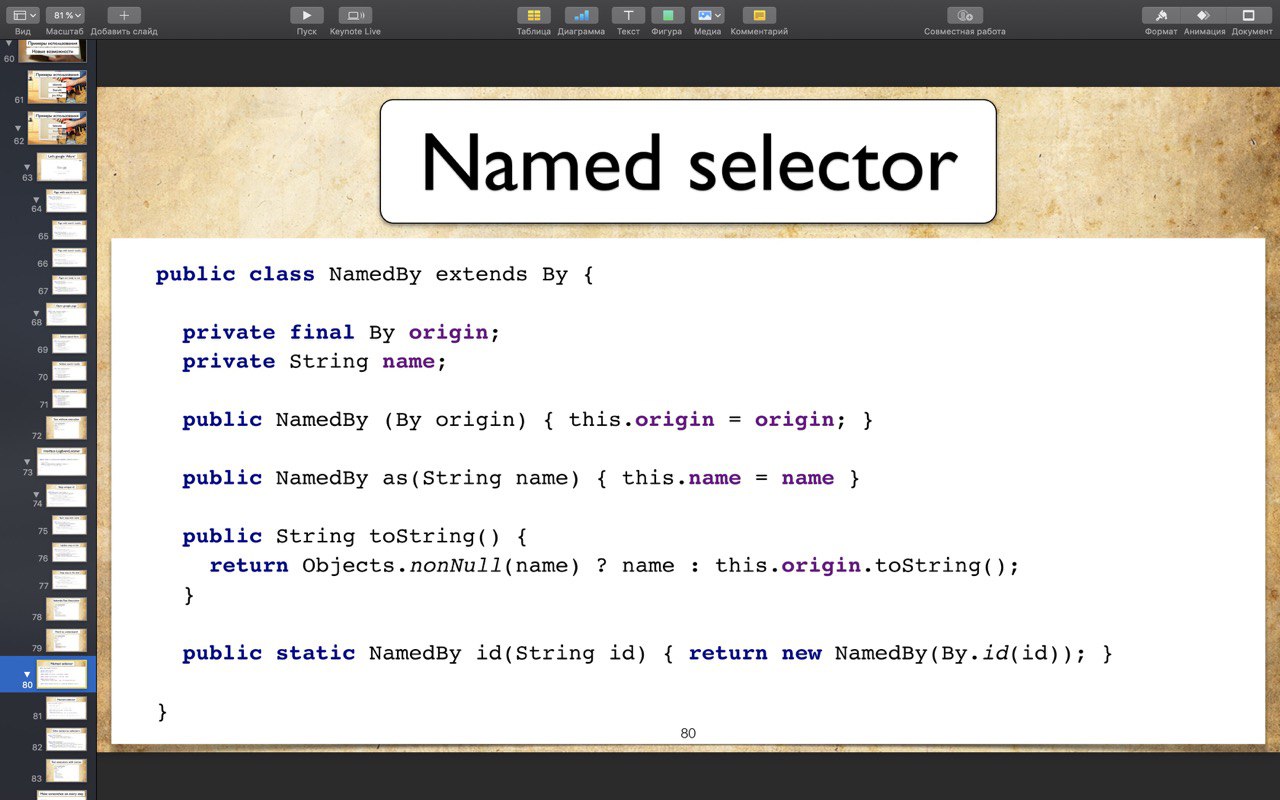Open the Масштаб 81% zoom dropdown

tap(65, 15)
